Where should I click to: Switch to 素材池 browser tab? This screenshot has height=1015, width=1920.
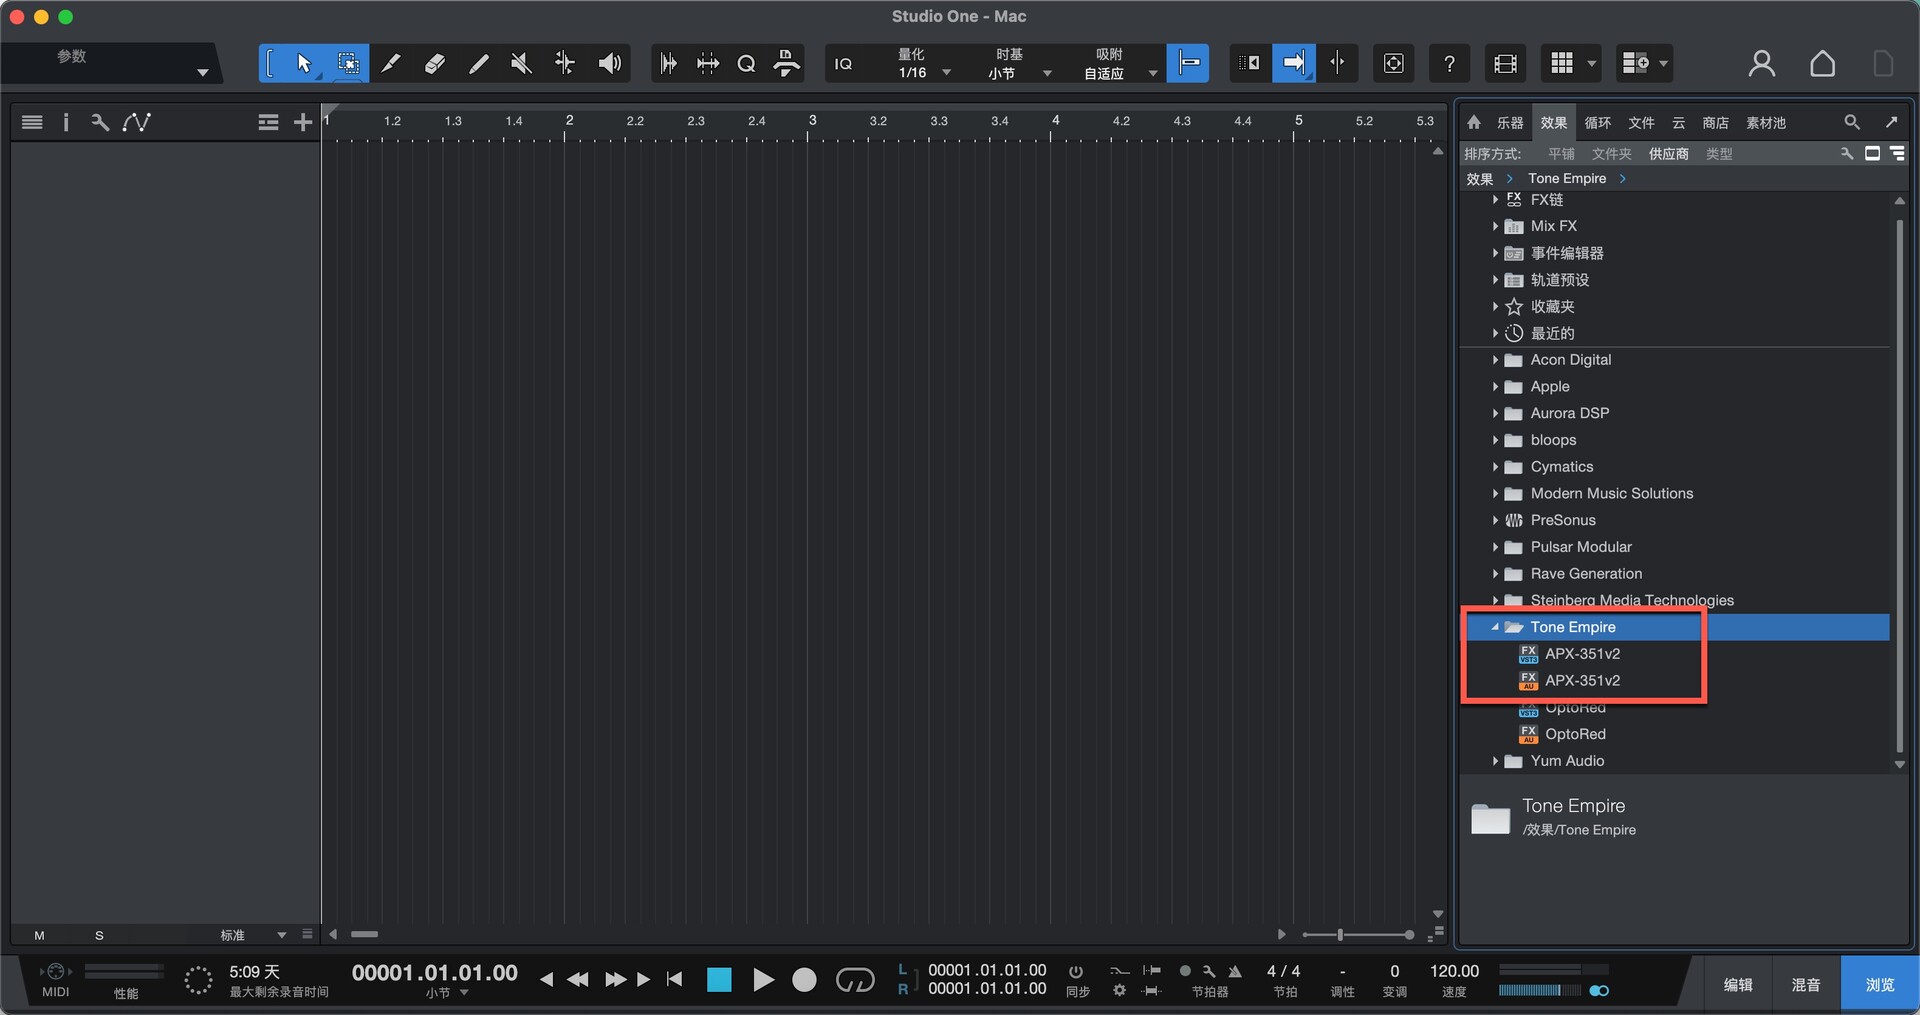coord(1766,123)
